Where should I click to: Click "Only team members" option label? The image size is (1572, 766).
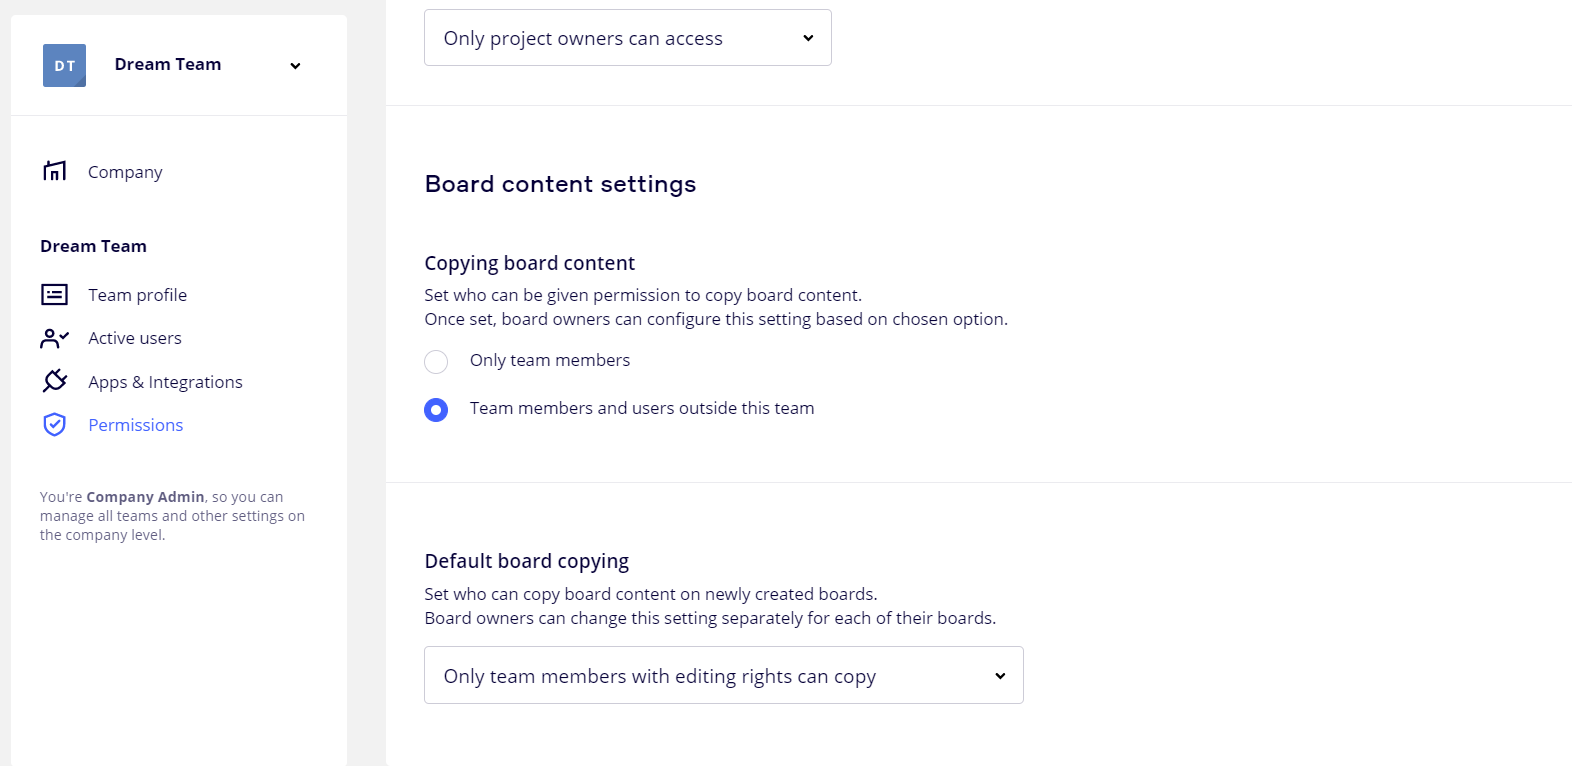[550, 360]
